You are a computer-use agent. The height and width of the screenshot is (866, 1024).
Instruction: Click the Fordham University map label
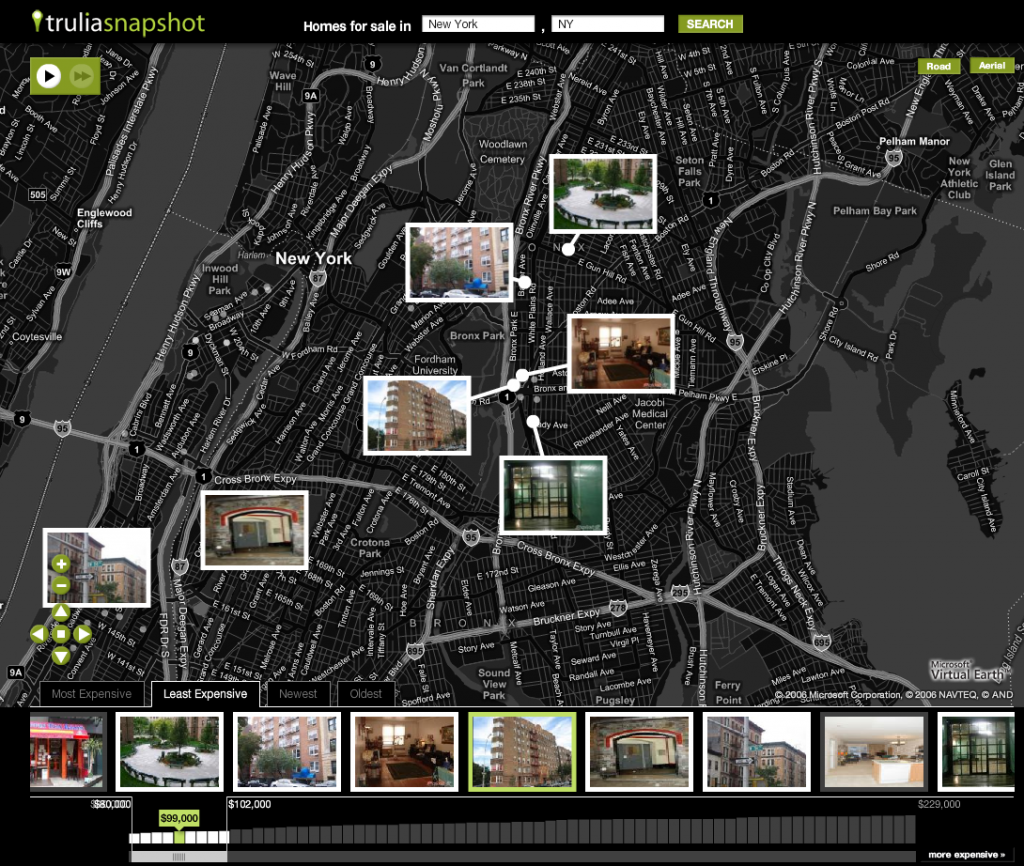[435, 364]
